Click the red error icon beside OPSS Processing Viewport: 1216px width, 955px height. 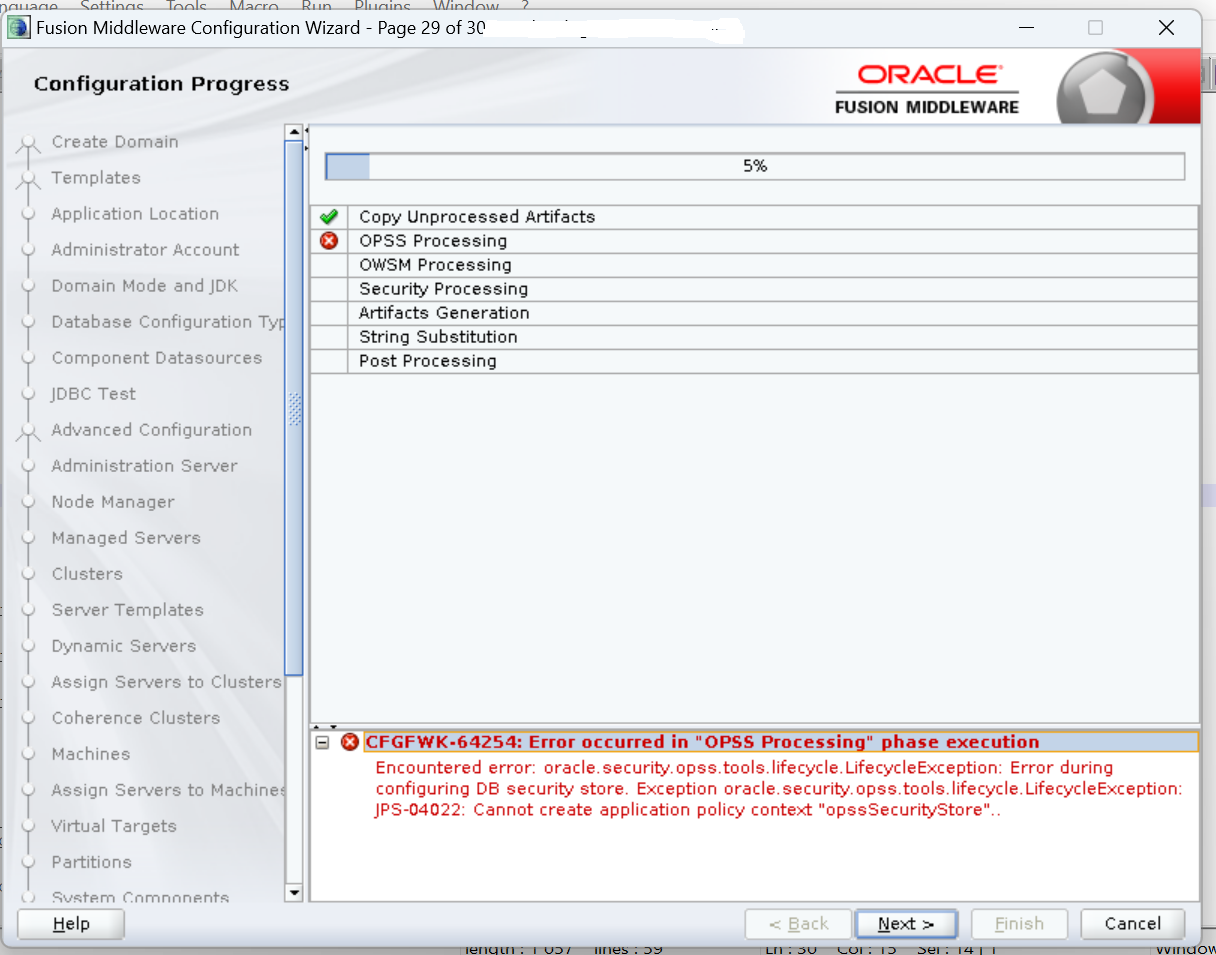click(x=329, y=240)
